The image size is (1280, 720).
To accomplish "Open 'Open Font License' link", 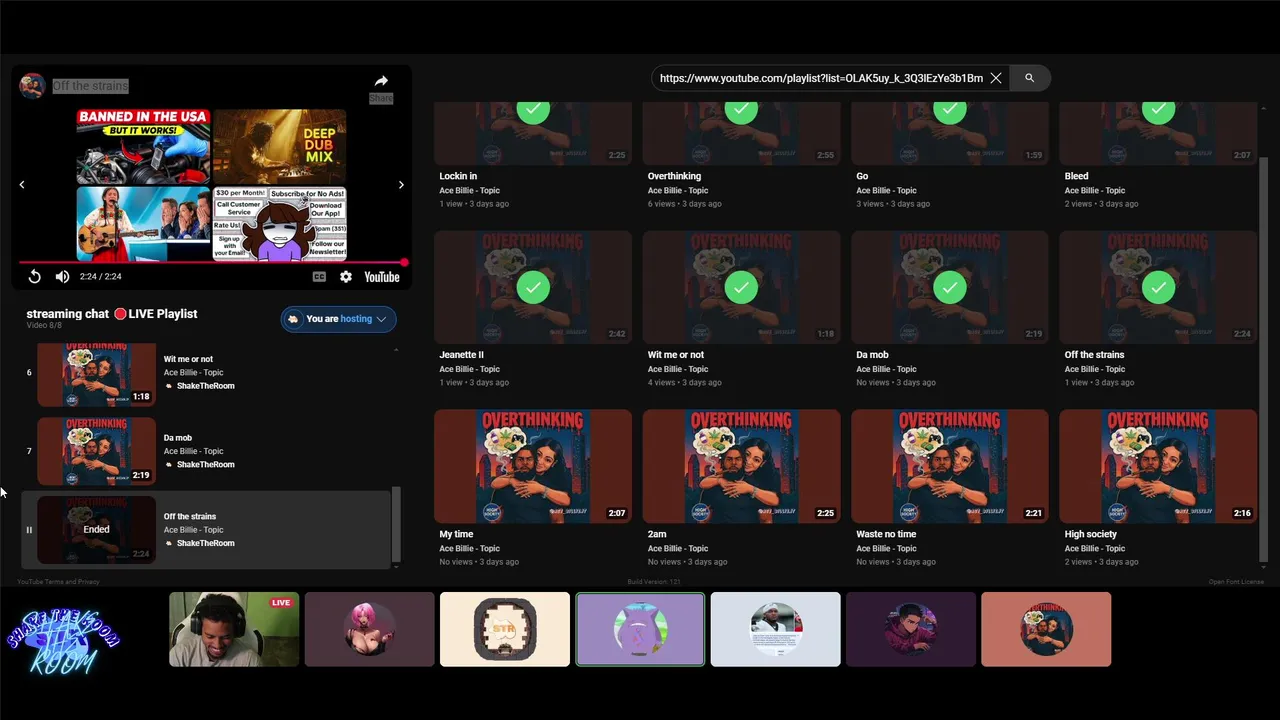I will [1236, 582].
